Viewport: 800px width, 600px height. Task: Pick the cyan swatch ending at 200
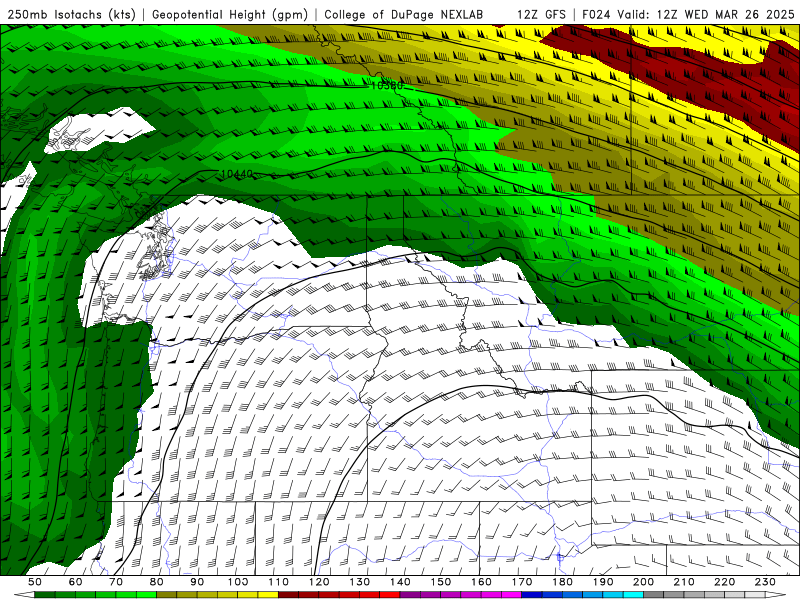pyautogui.click(x=633, y=595)
